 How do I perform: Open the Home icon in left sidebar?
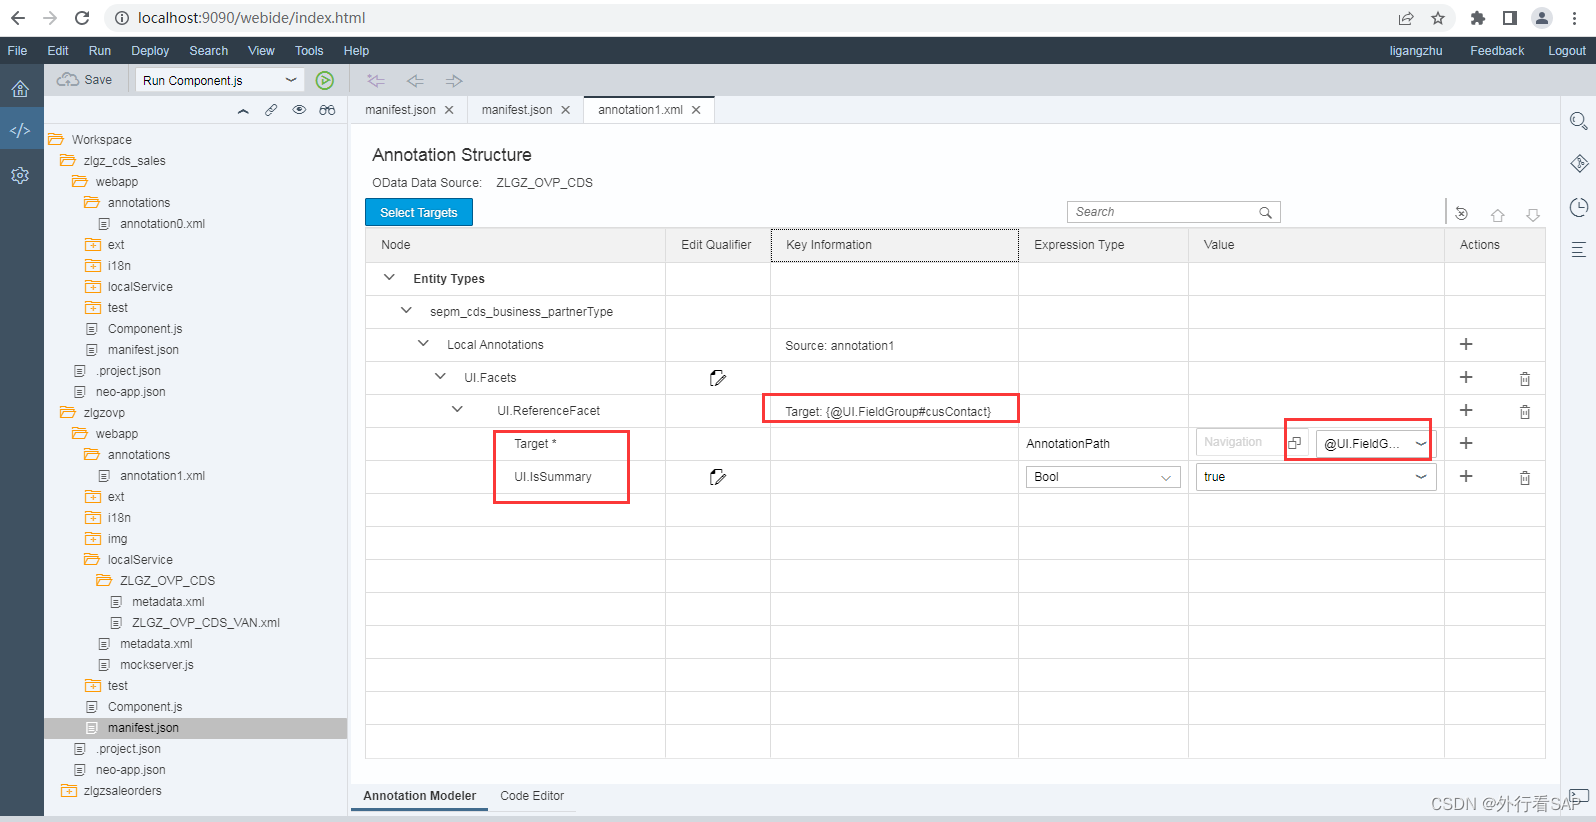20,88
